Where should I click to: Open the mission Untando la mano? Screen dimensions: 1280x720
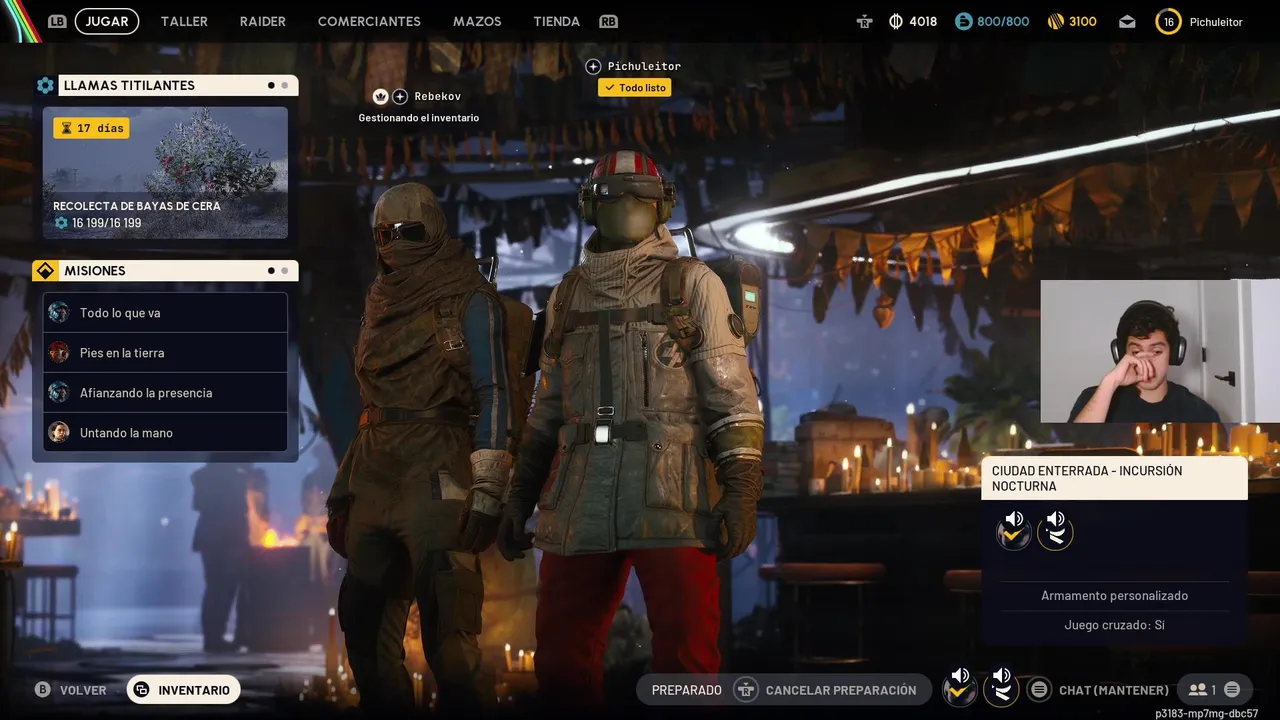[x=165, y=432]
